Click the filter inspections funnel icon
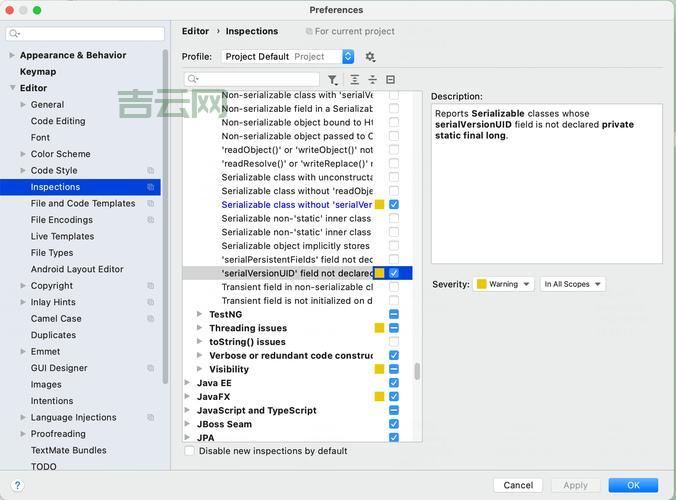The image size is (676, 500). tap(333, 80)
